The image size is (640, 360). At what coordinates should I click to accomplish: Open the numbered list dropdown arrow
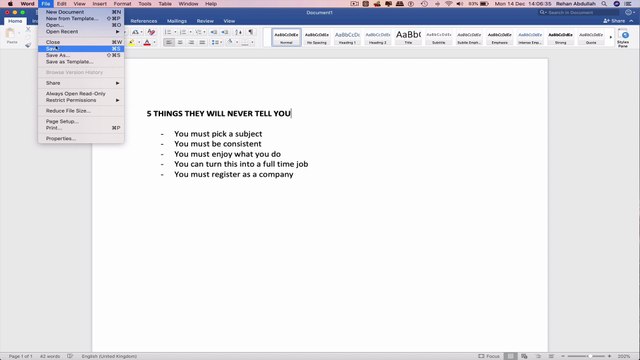pyautogui.click(x=190, y=32)
